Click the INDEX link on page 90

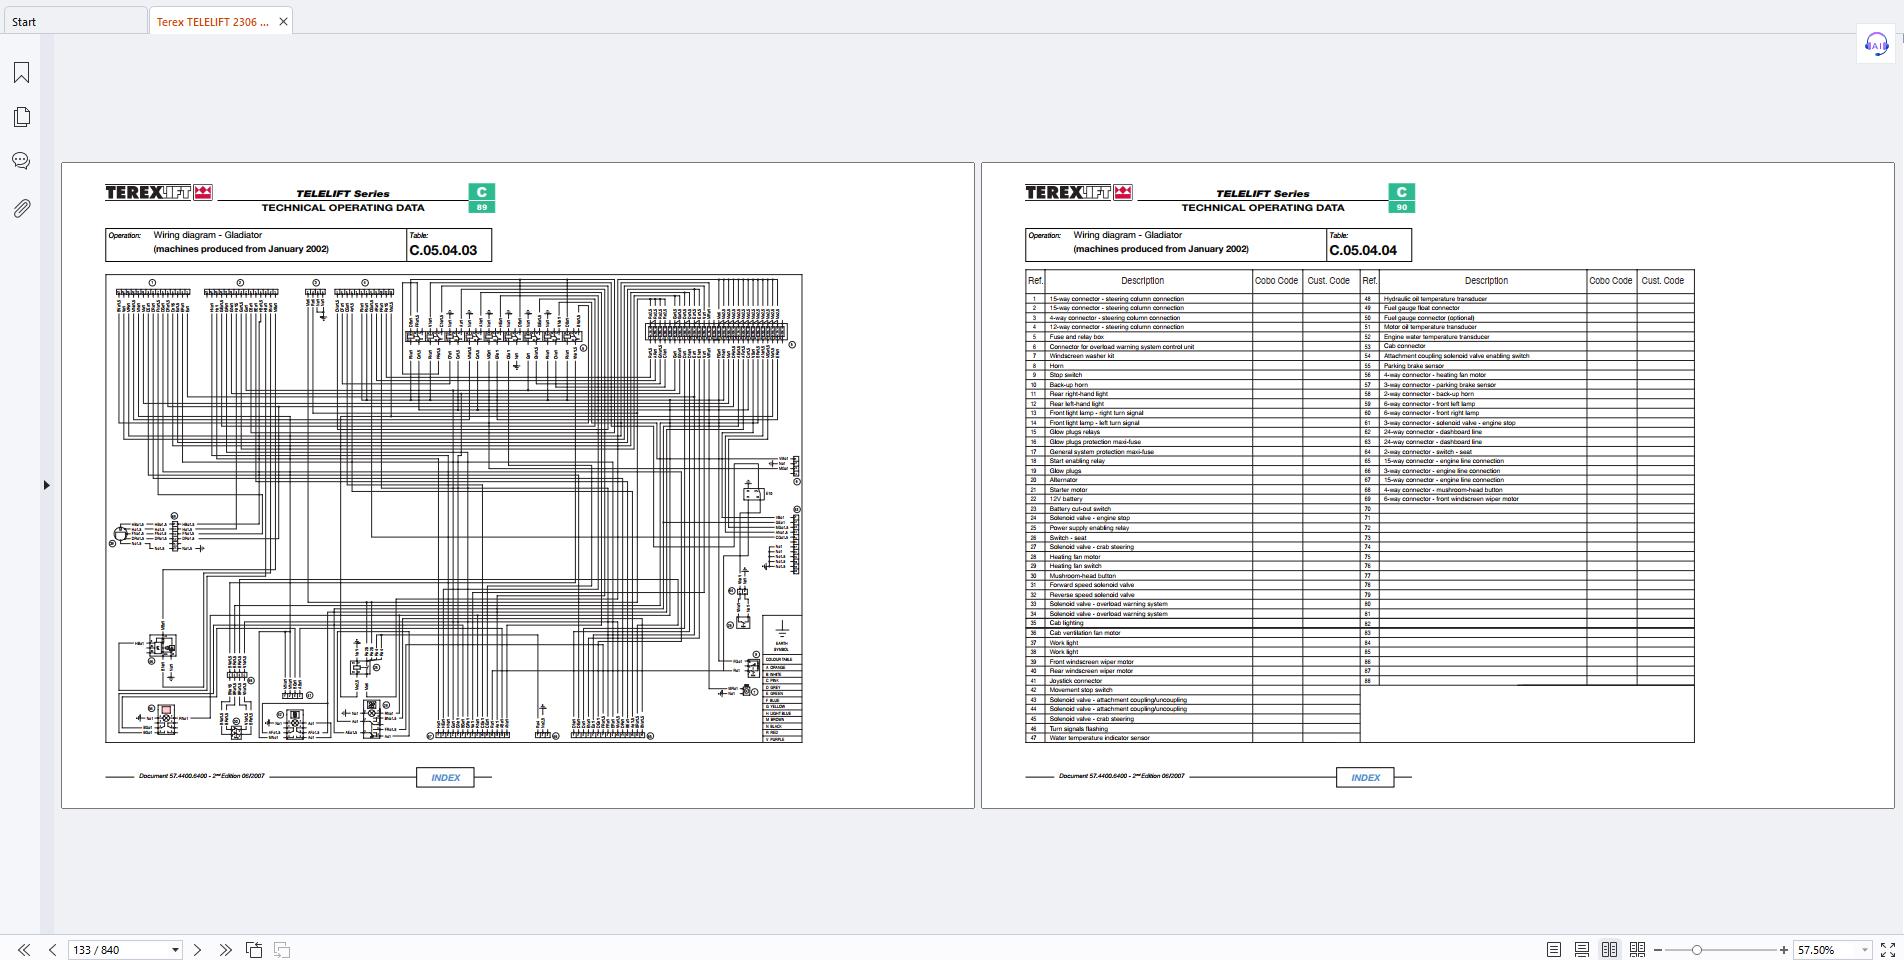coord(1365,777)
